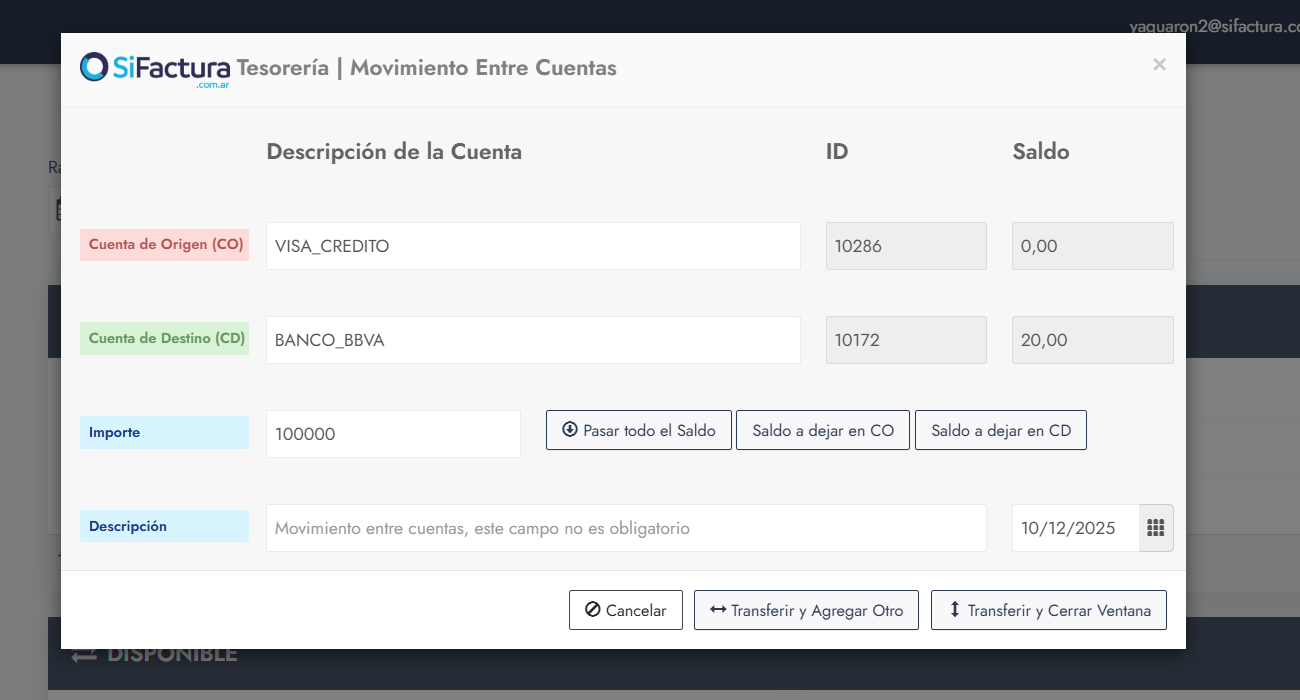Click the date field showing 10/12/2025
The image size is (1300, 700).
click(1075, 528)
